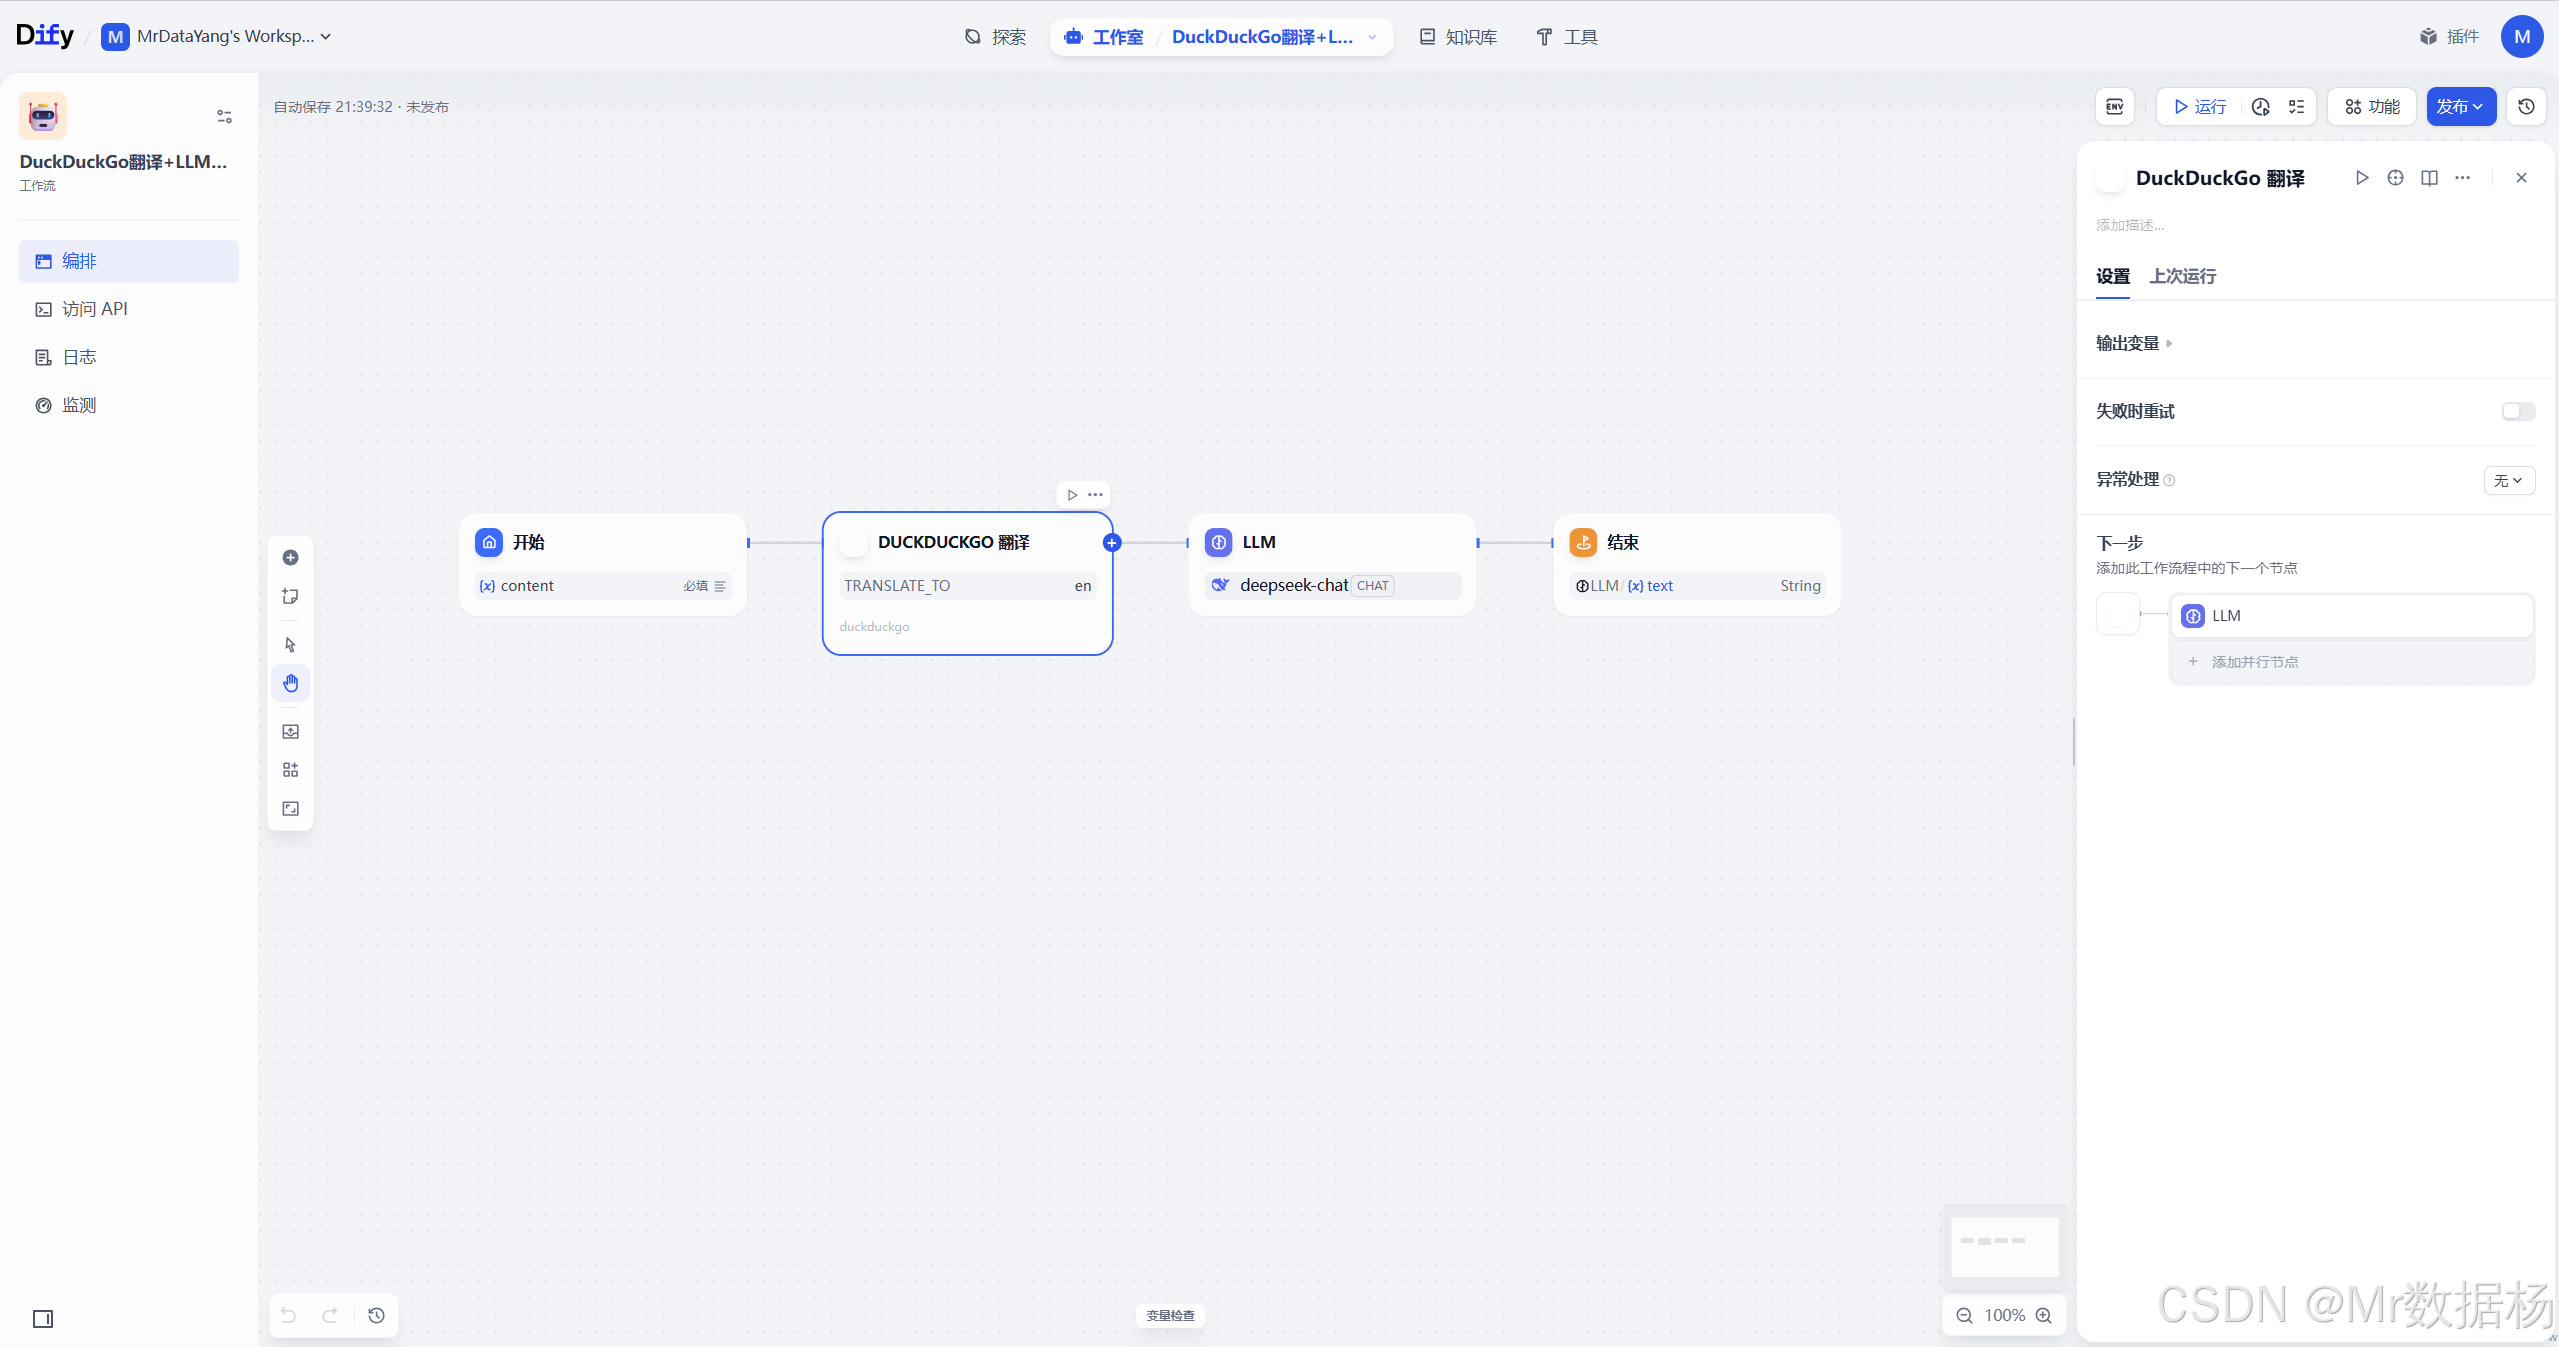This screenshot has width=2559, height=1347.
Task: Open the version history clock icon
Action: coord(2526,107)
